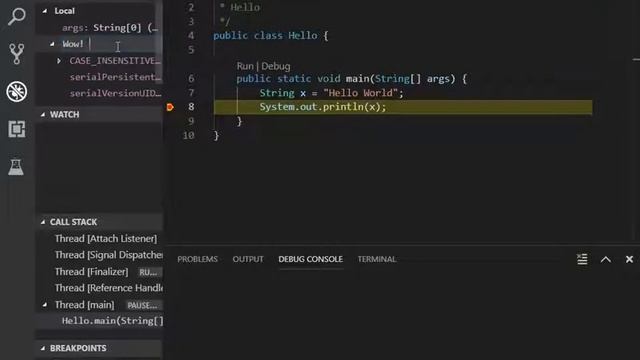The width and height of the screenshot is (640, 360).
Task: Click the breakpoint marker on line 8
Action: pyautogui.click(x=170, y=107)
